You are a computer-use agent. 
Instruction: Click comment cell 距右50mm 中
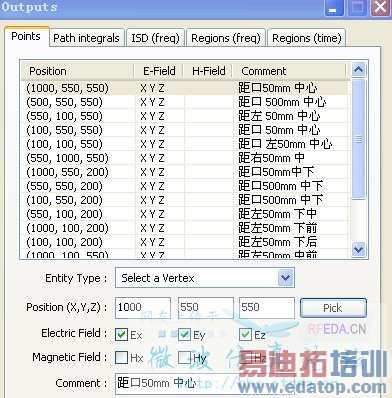(x=271, y=158)
